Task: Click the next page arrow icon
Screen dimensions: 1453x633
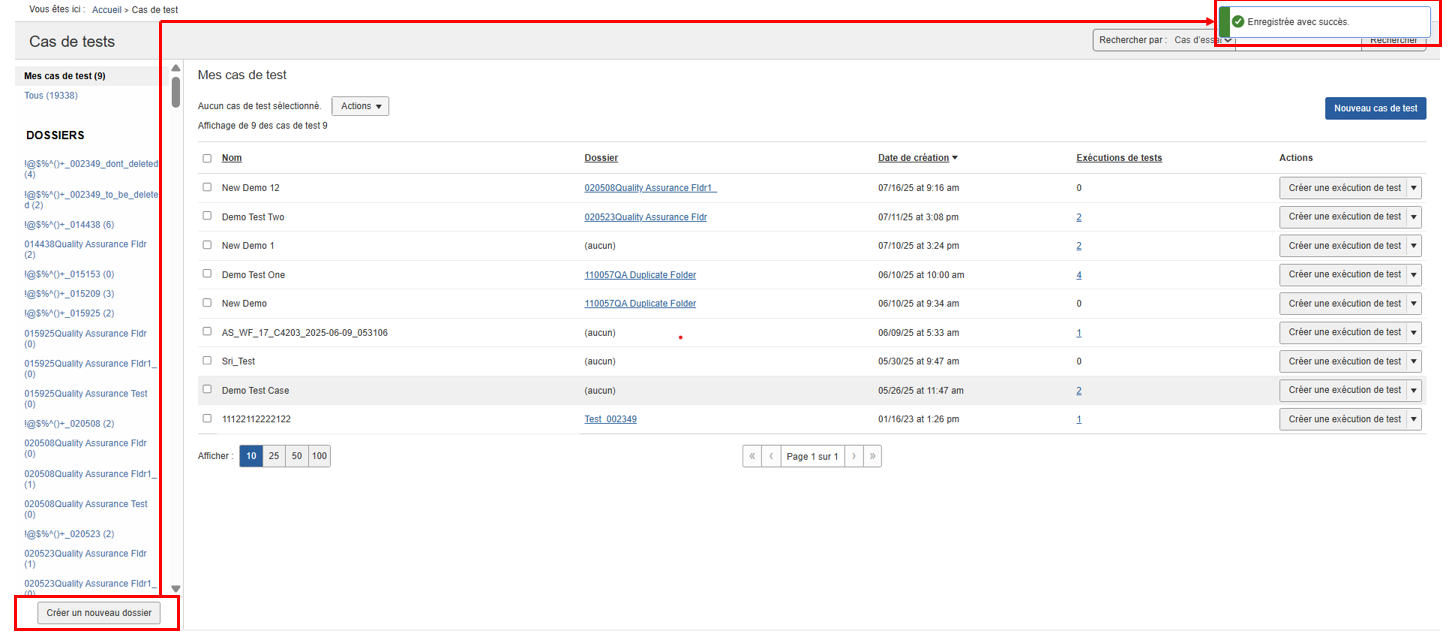Action: [853, 456]
